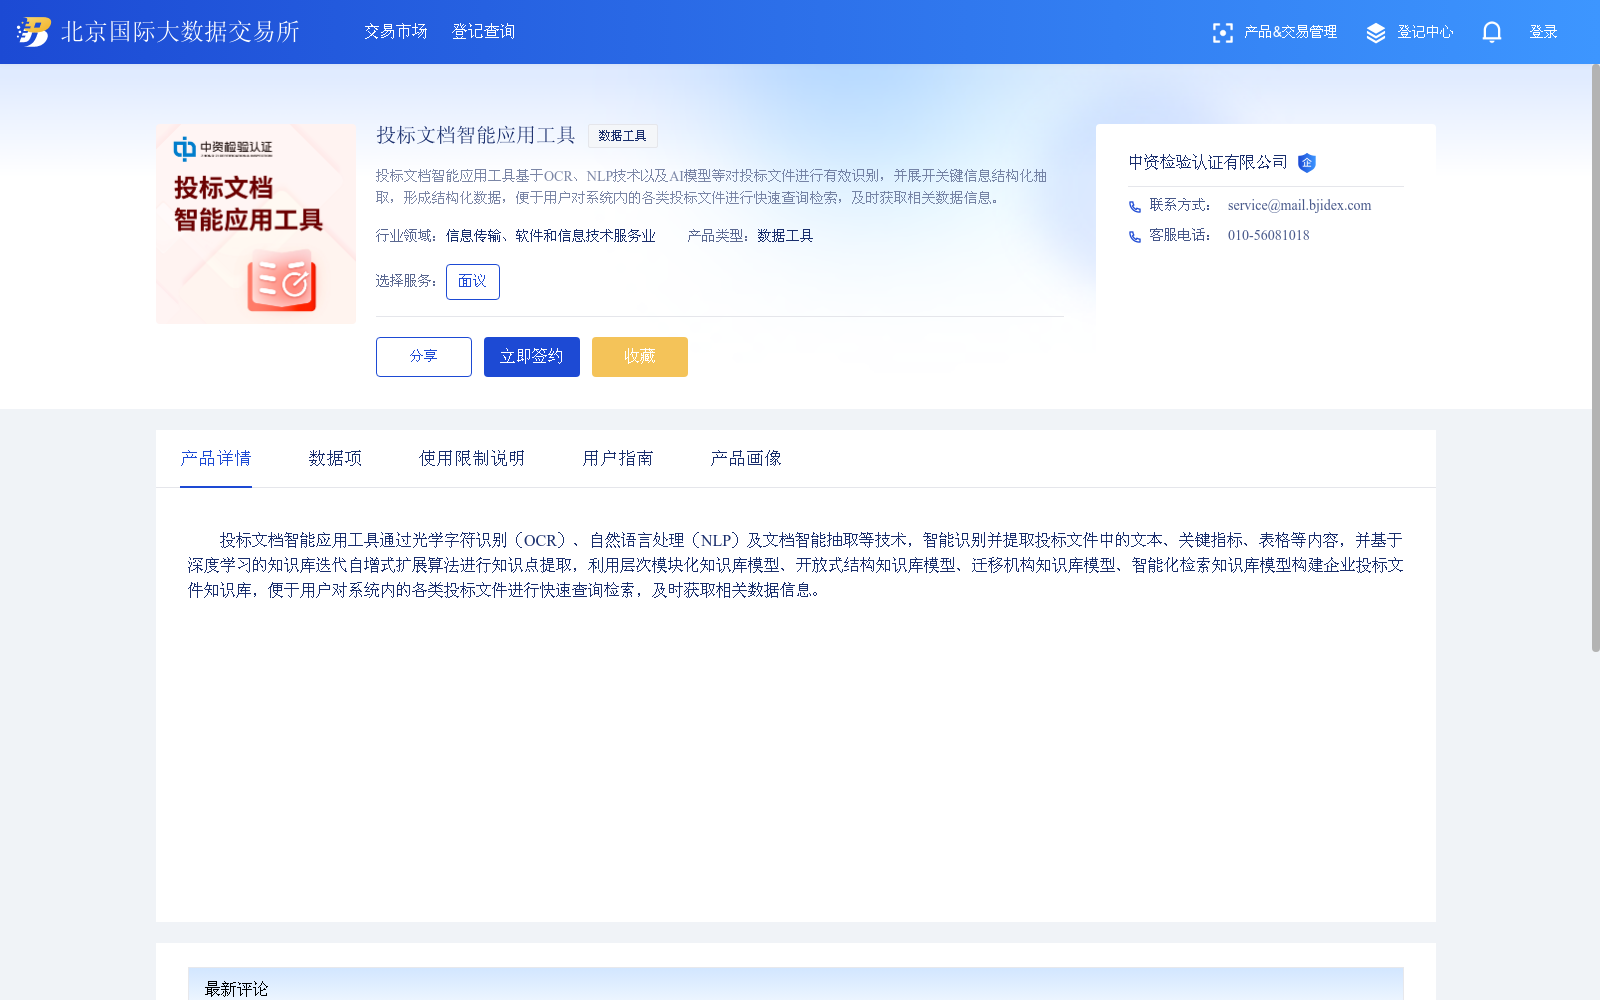
Task: Click the page vertical scrollbar thumb
Action: tap(1595, 358)
